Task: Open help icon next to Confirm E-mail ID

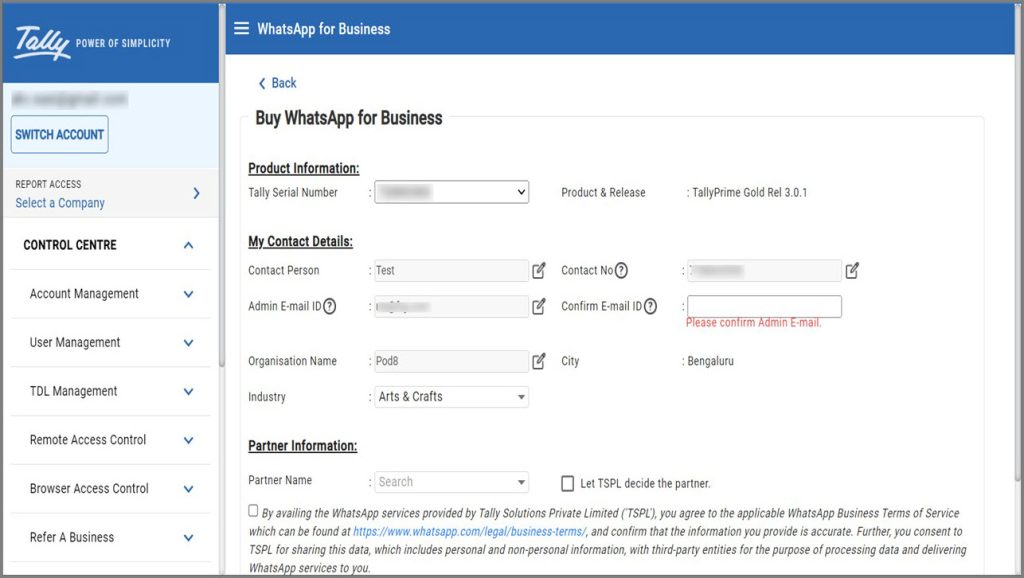Action: (650, 306)
